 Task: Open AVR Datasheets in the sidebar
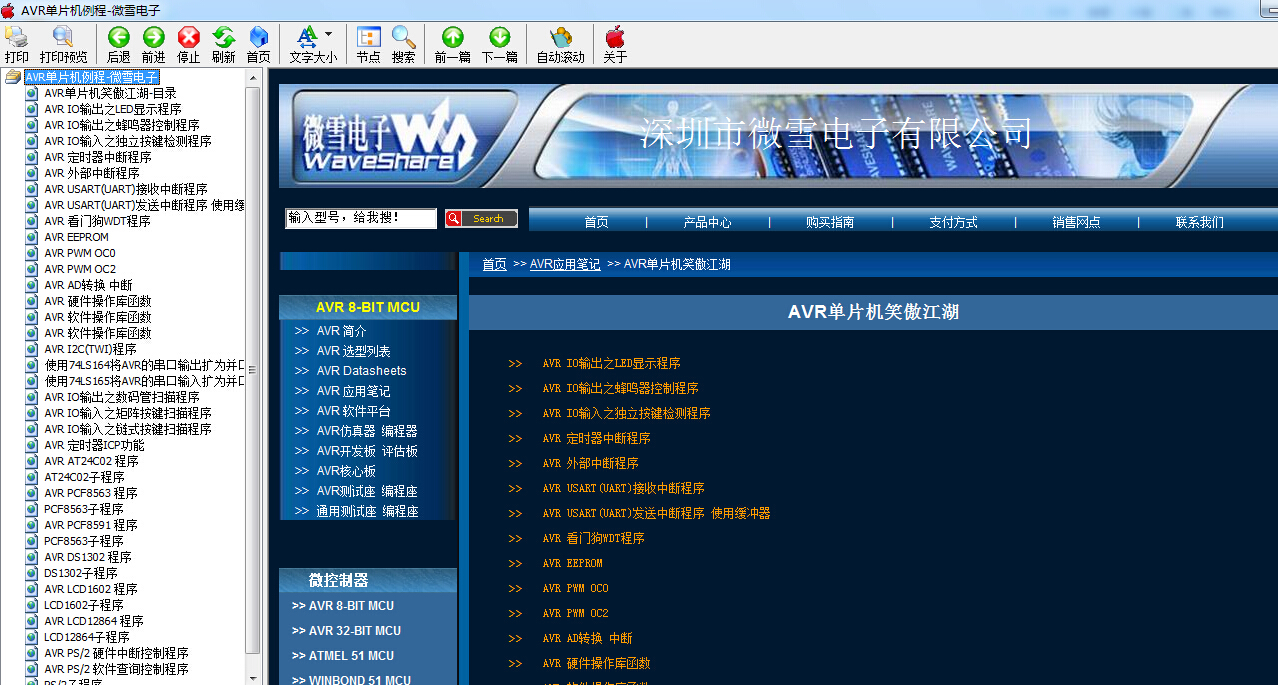(362, 371)
